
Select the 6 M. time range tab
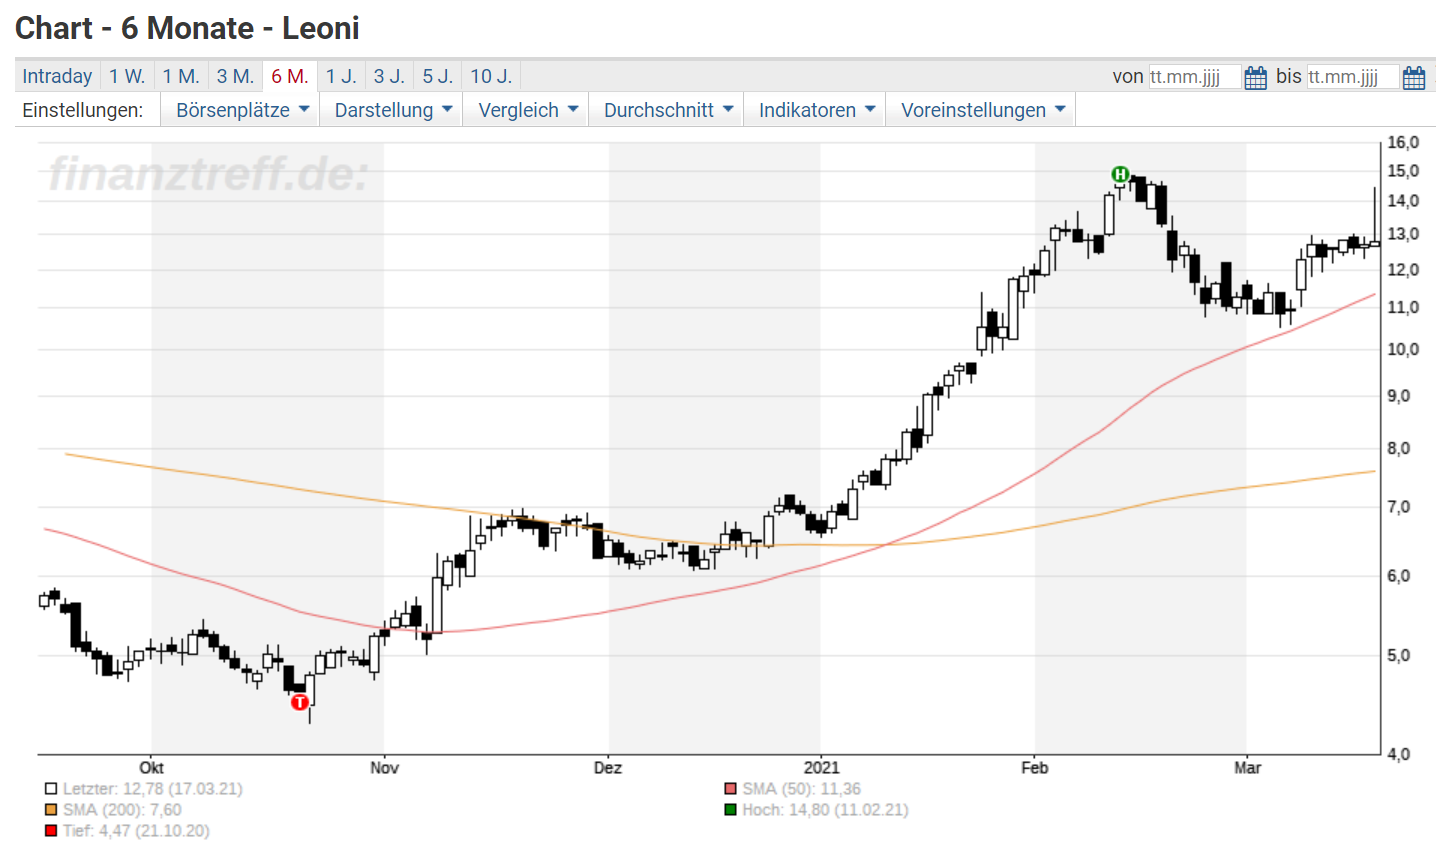click(290, 76)
